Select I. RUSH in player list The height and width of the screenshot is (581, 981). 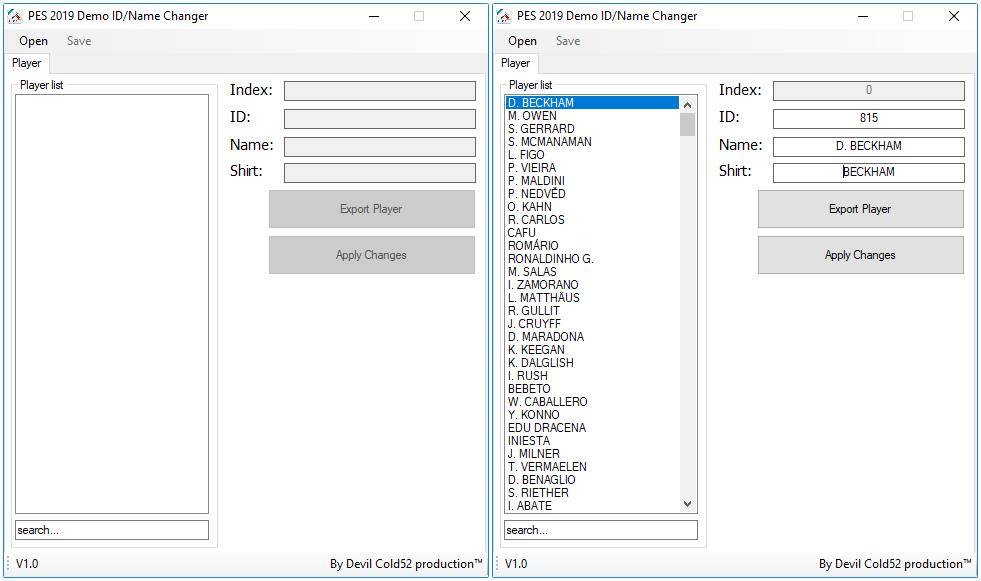click(x=592, y=376)
